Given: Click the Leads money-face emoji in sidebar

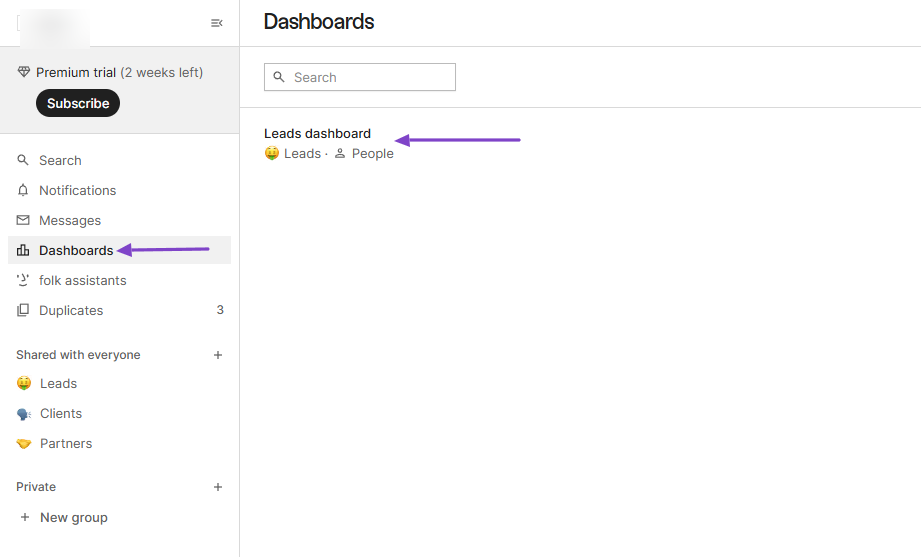Looking at the screenshot, I should coord(23,383).
